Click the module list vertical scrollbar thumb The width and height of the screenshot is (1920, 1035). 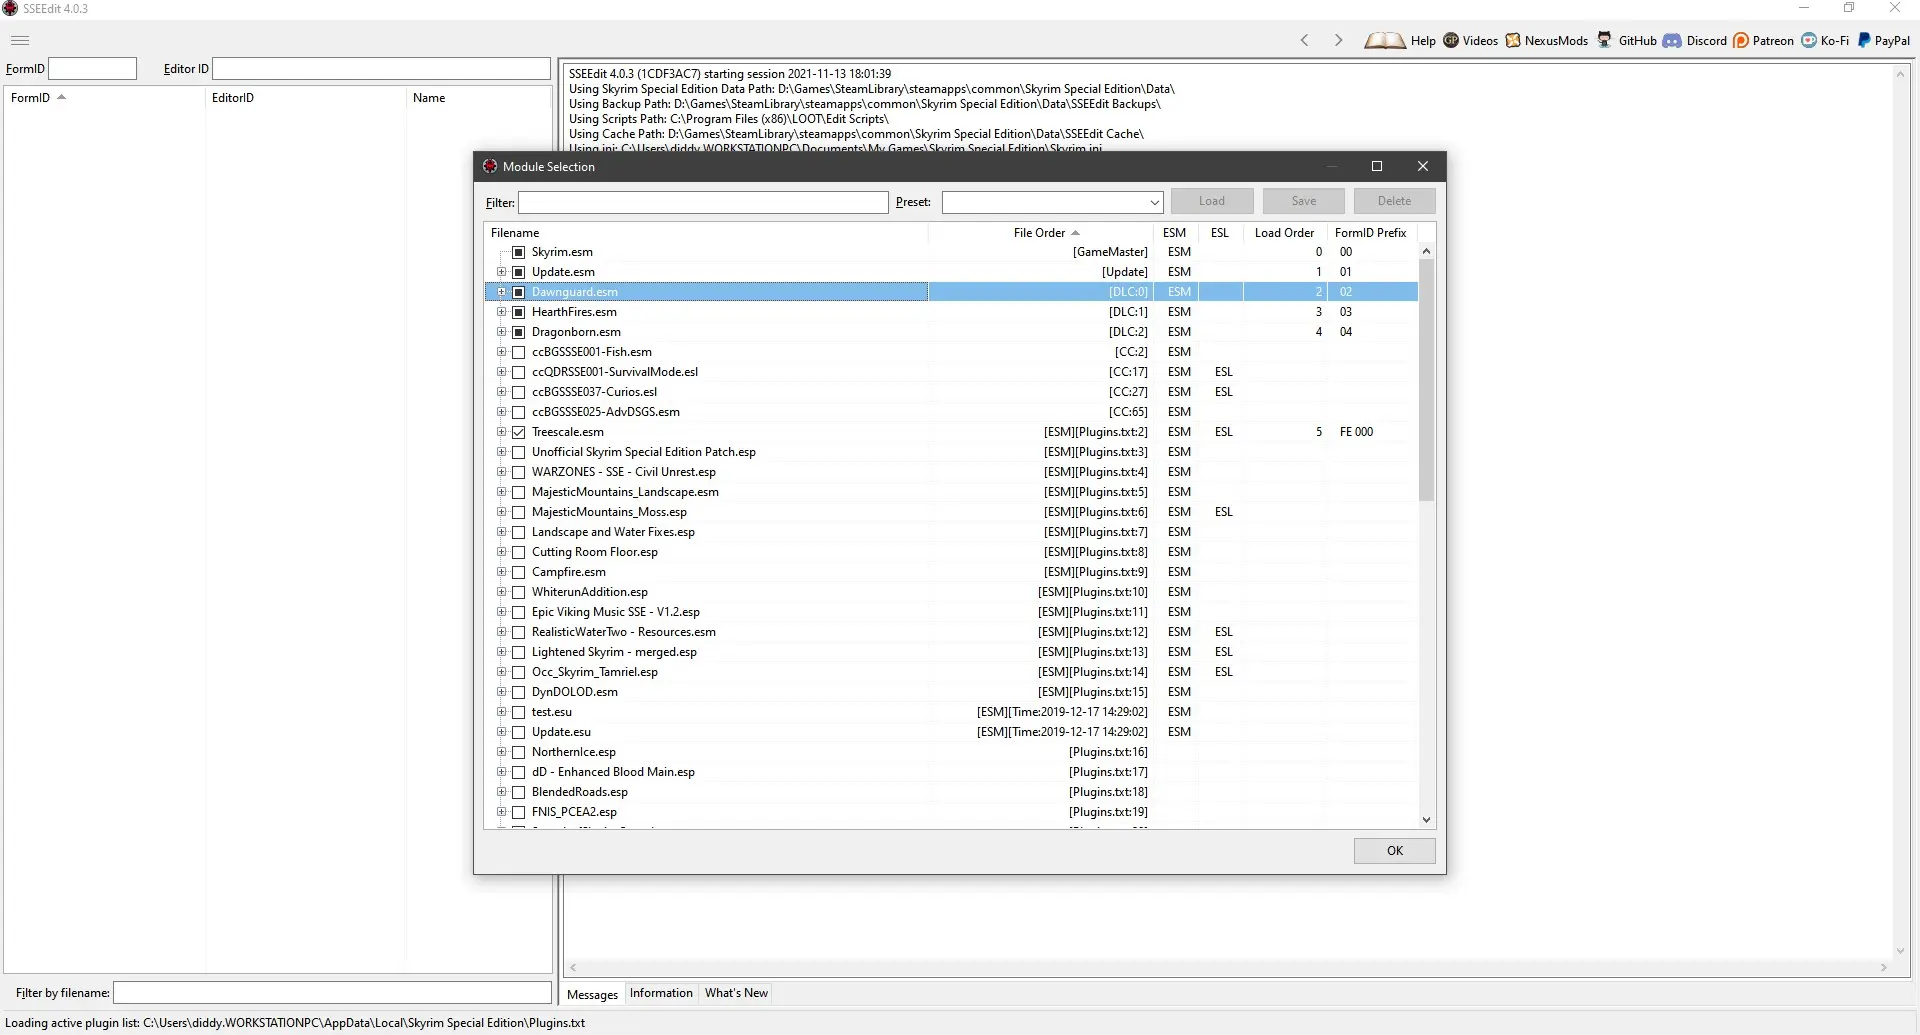[1426, 380]
